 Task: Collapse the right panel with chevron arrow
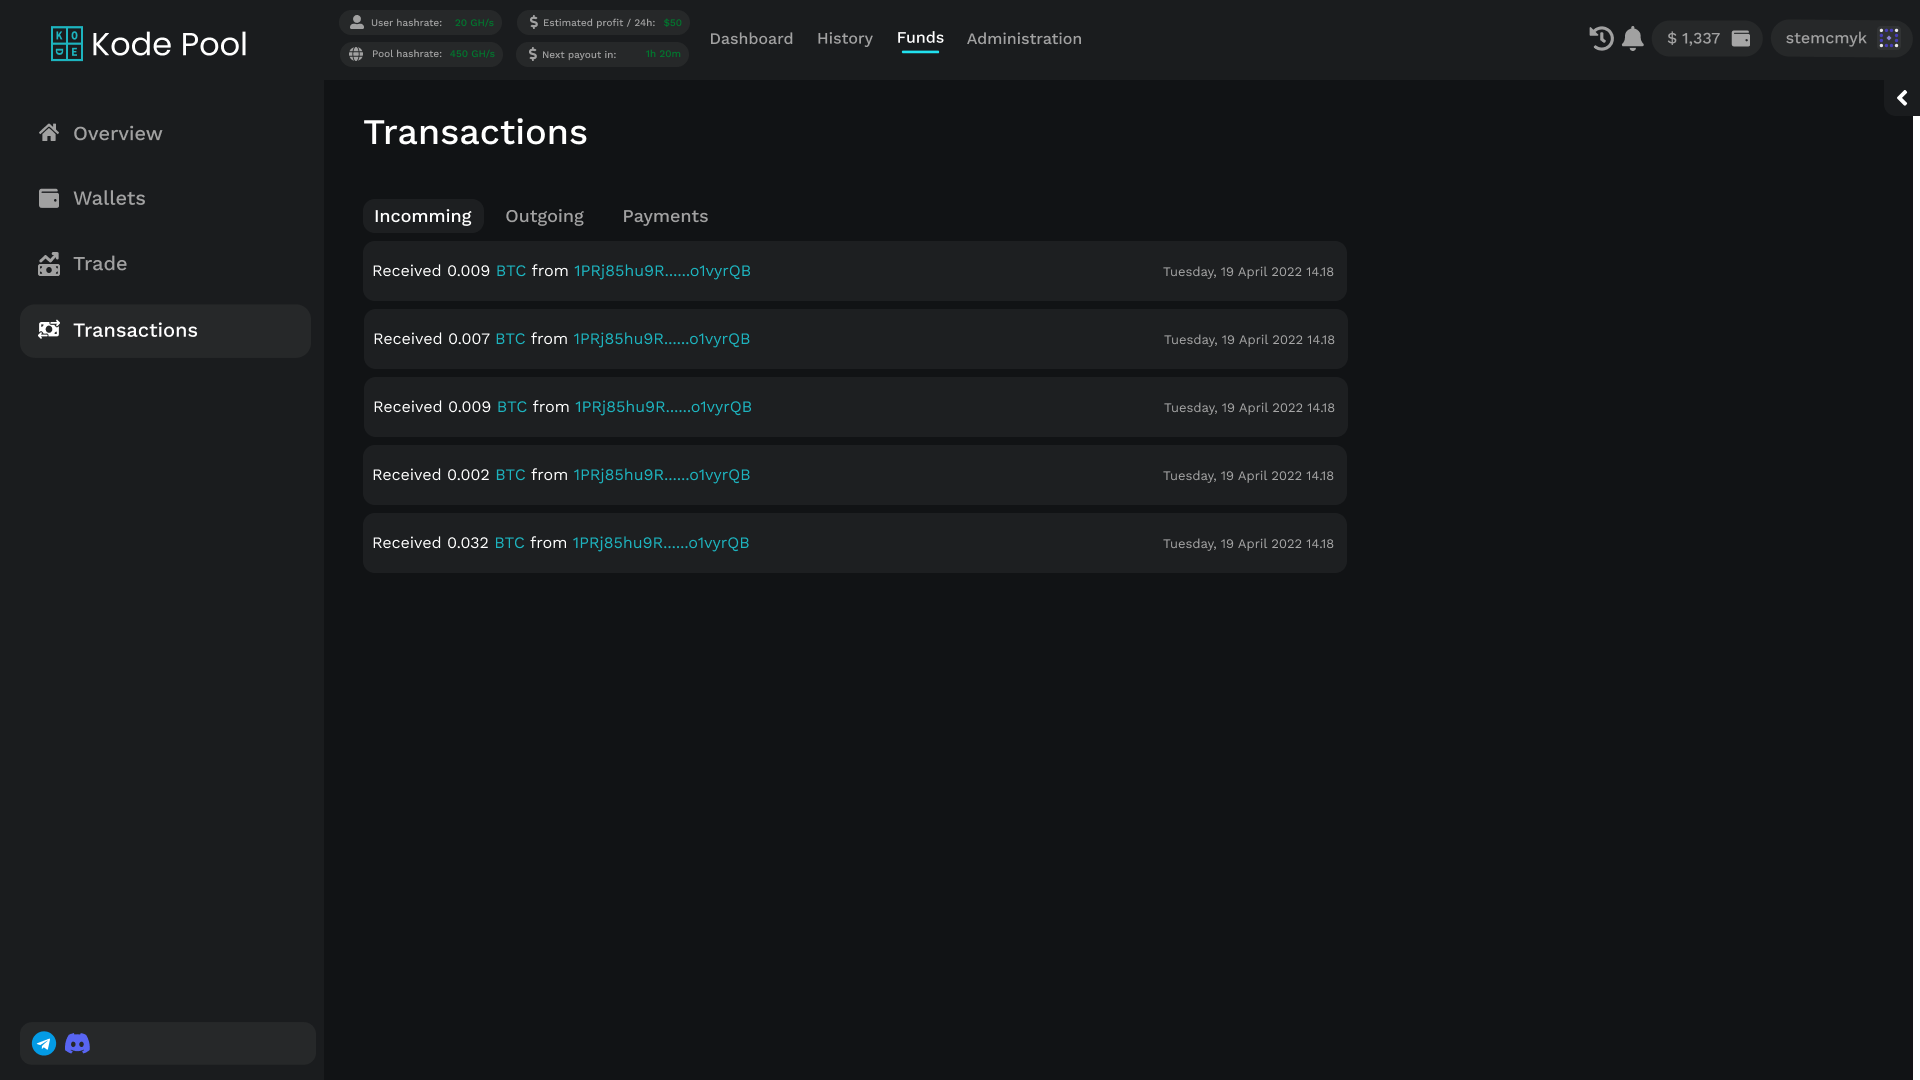(x=1902, y=98)
